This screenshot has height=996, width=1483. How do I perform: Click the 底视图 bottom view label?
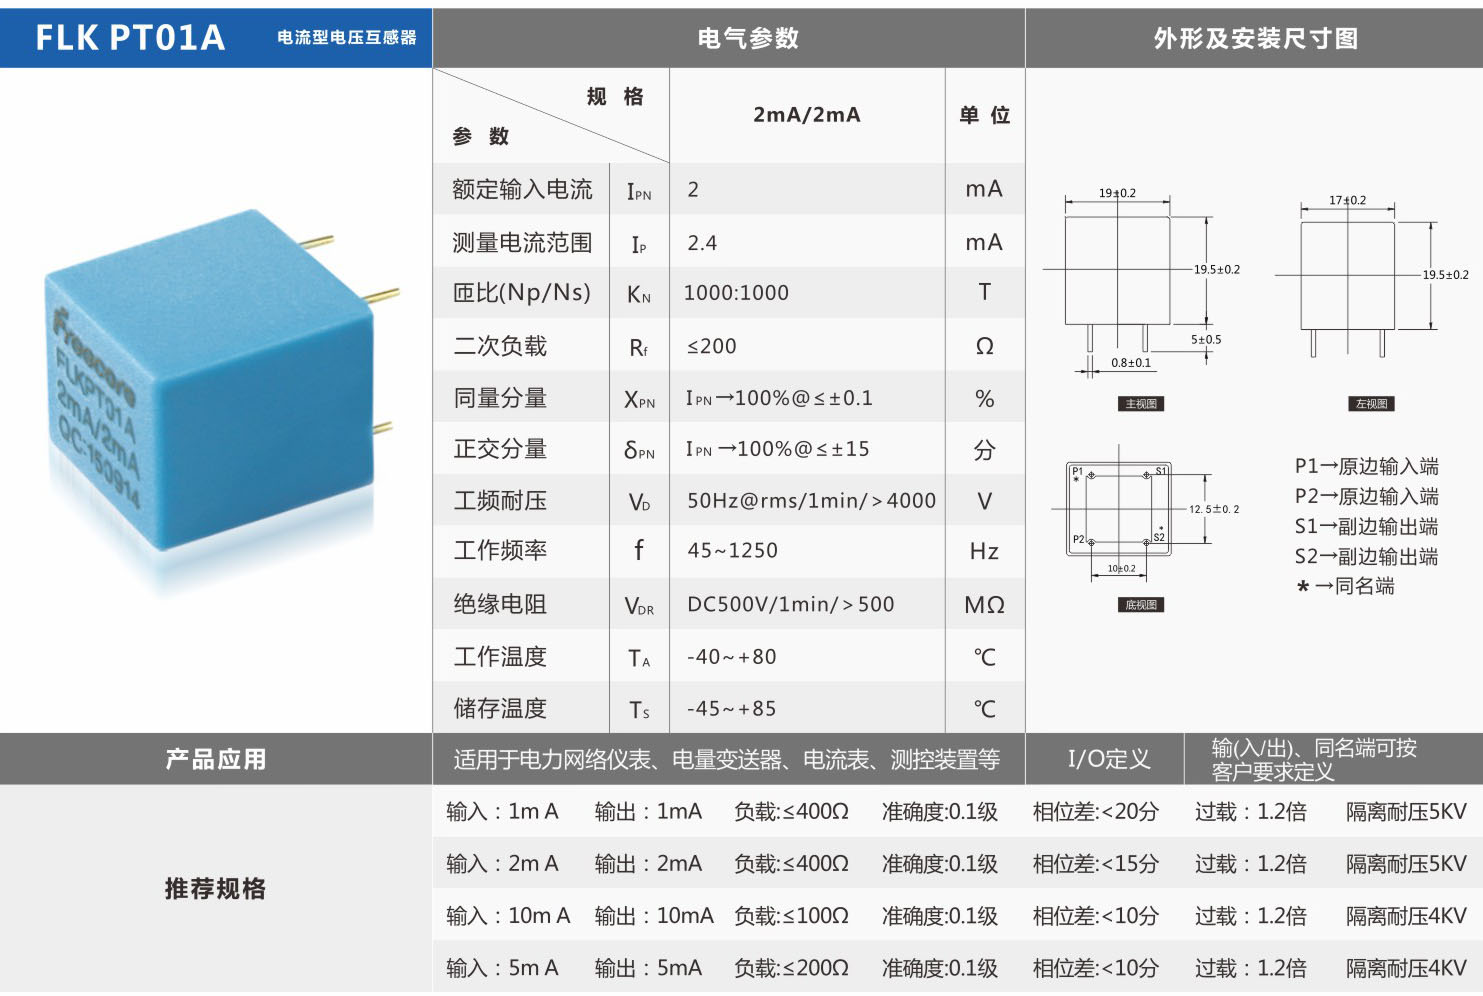[1140, 605]
